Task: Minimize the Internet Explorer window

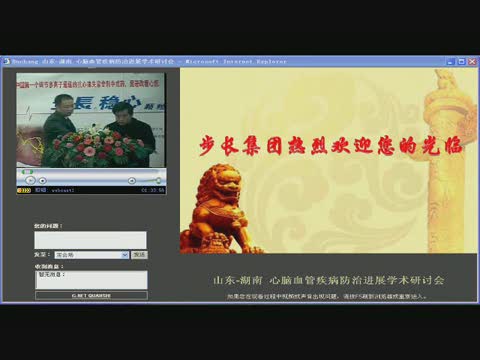Action: [451, 61]
